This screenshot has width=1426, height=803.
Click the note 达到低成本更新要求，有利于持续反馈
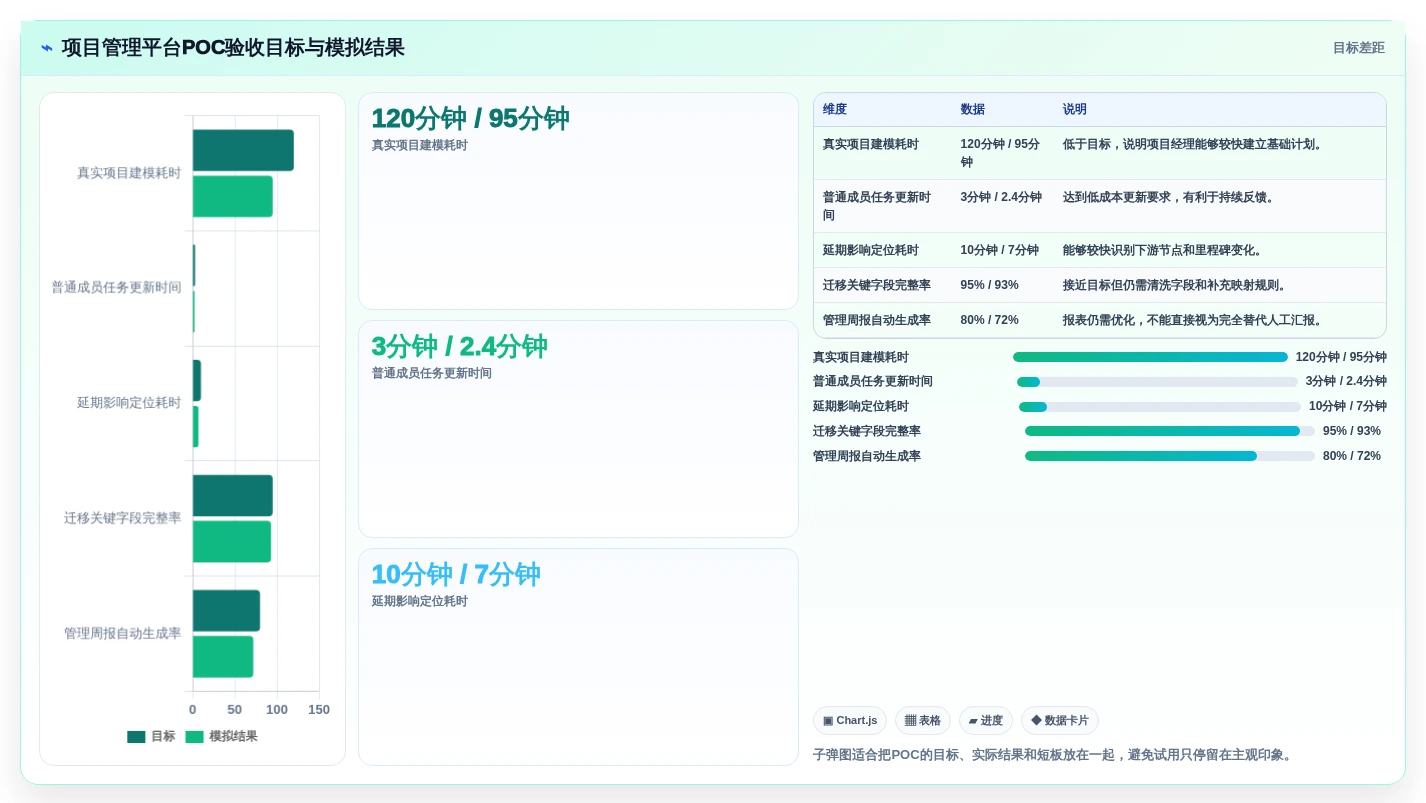pyautogui.click(x=1172, y=197)
